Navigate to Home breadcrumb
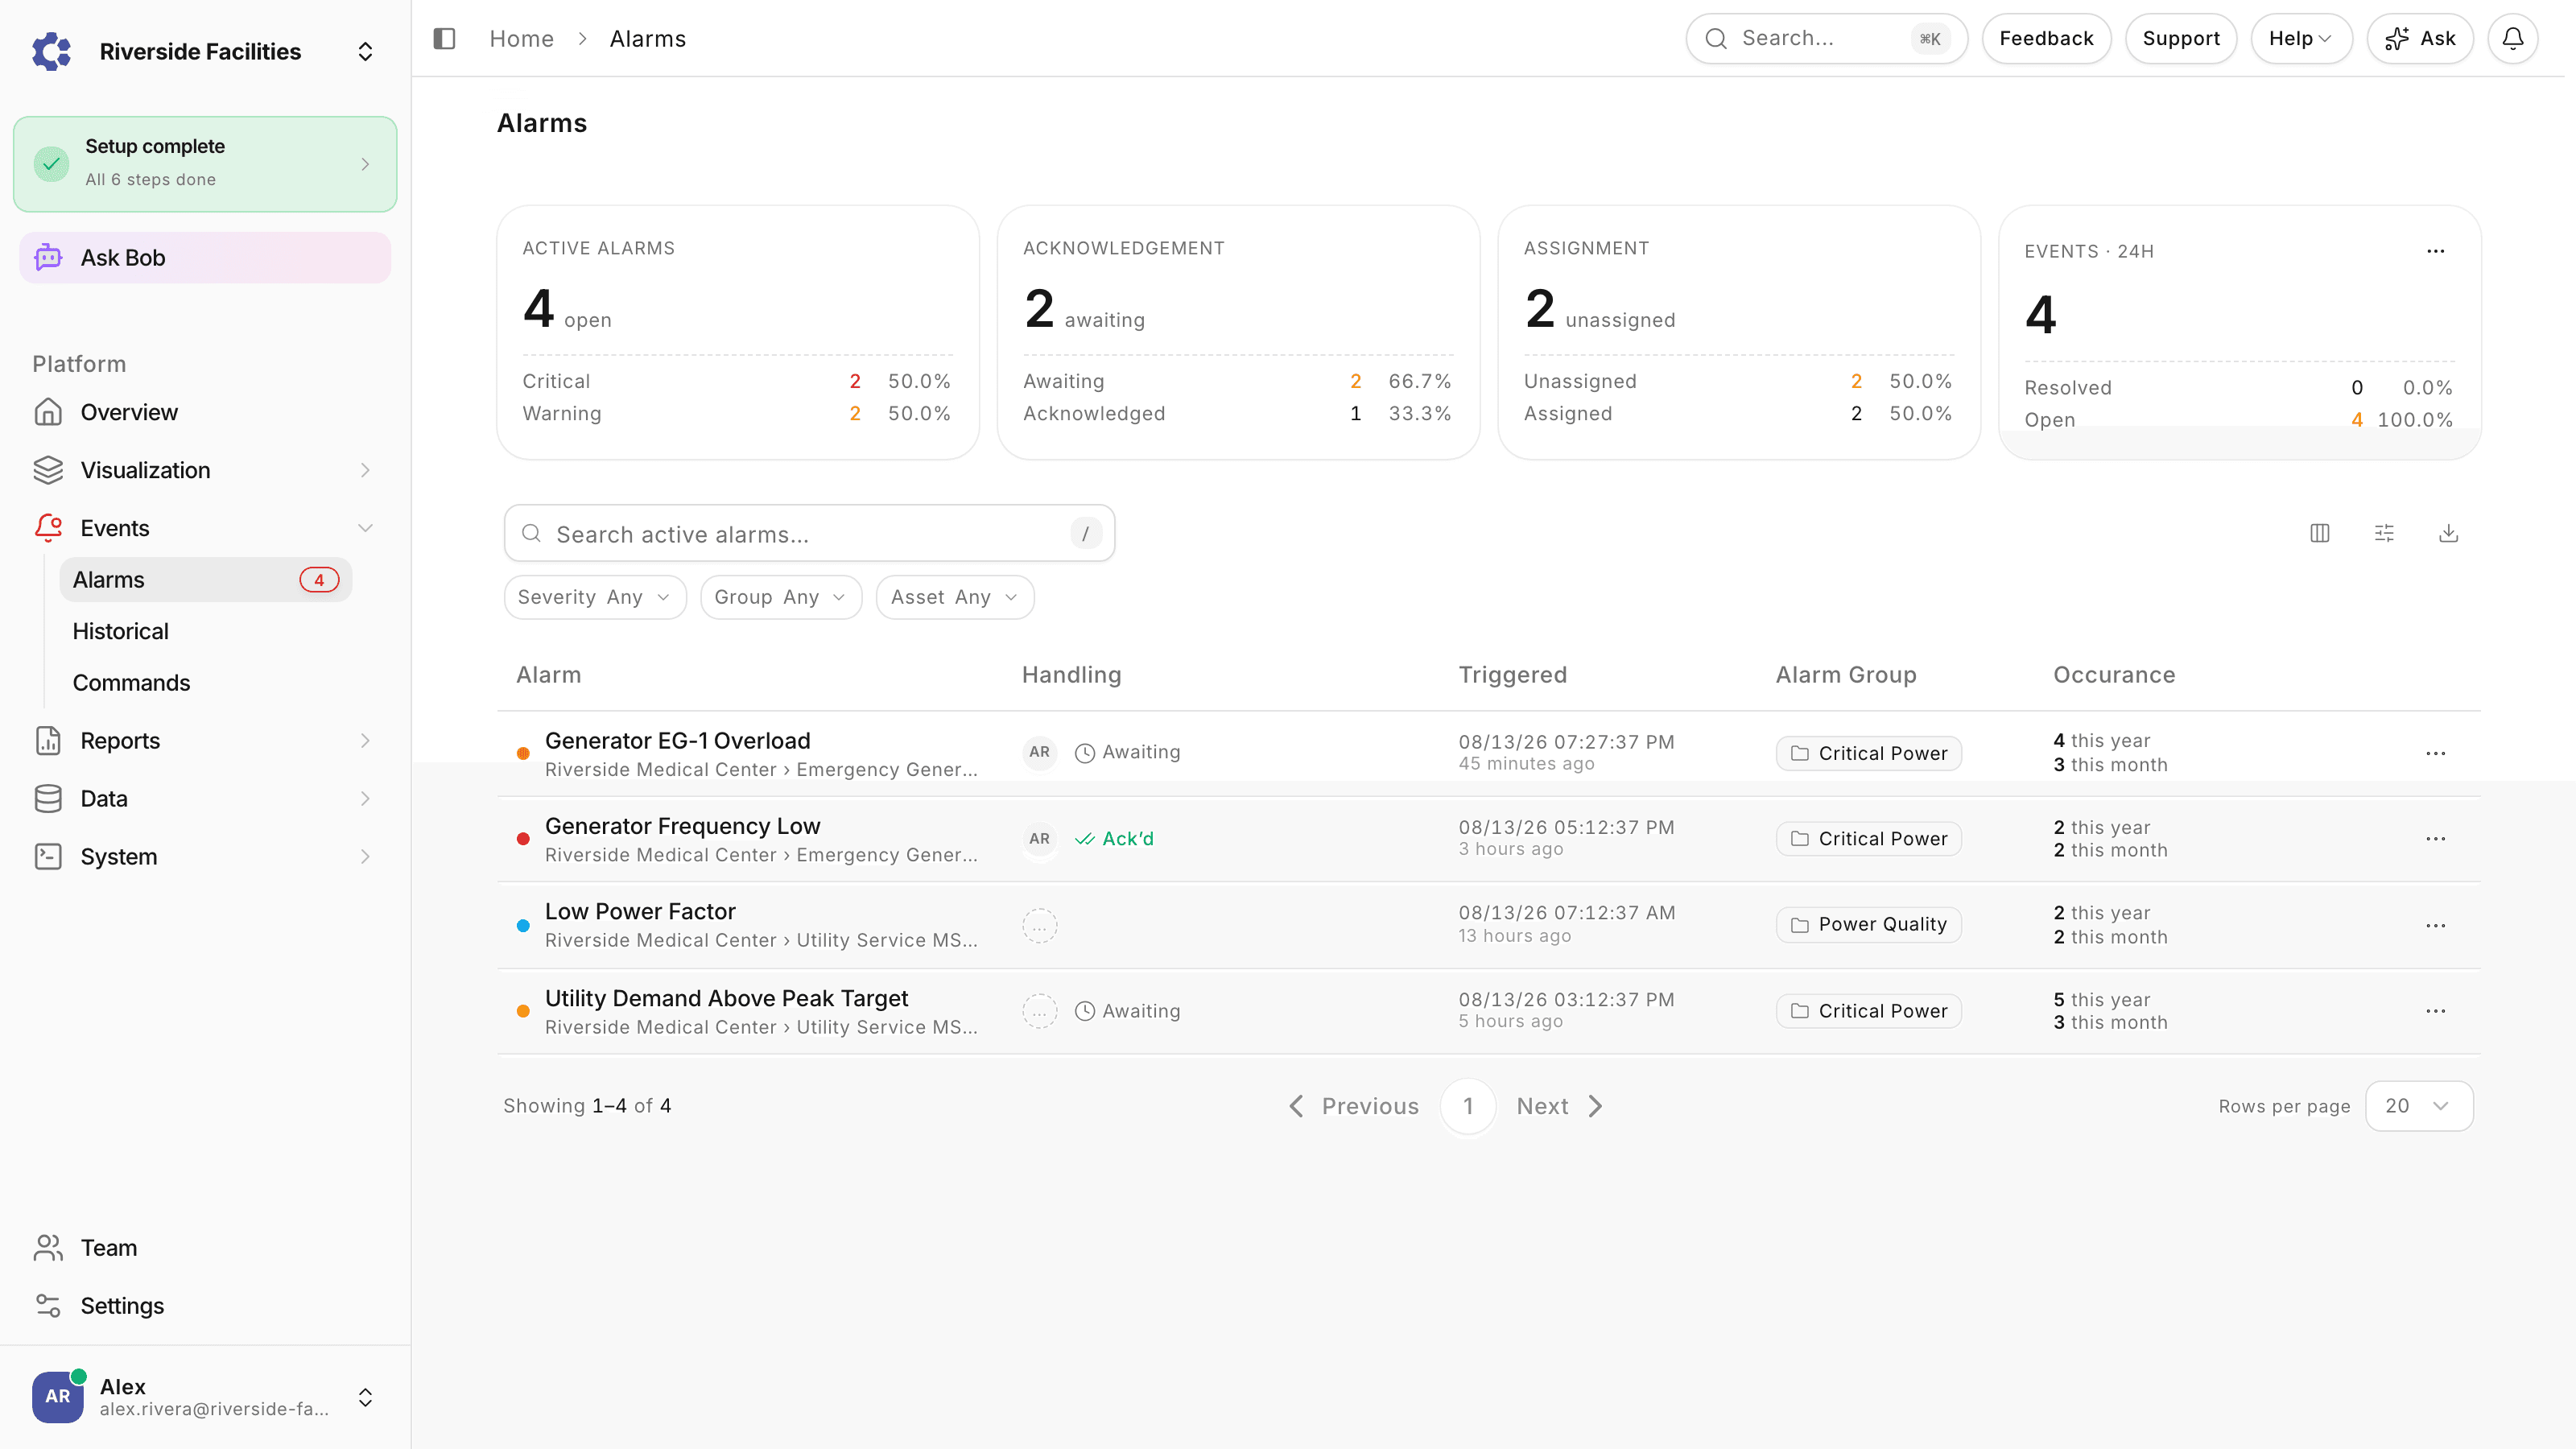The height and width of the screenshot is (1449, 2576). (x=521, y=38)
